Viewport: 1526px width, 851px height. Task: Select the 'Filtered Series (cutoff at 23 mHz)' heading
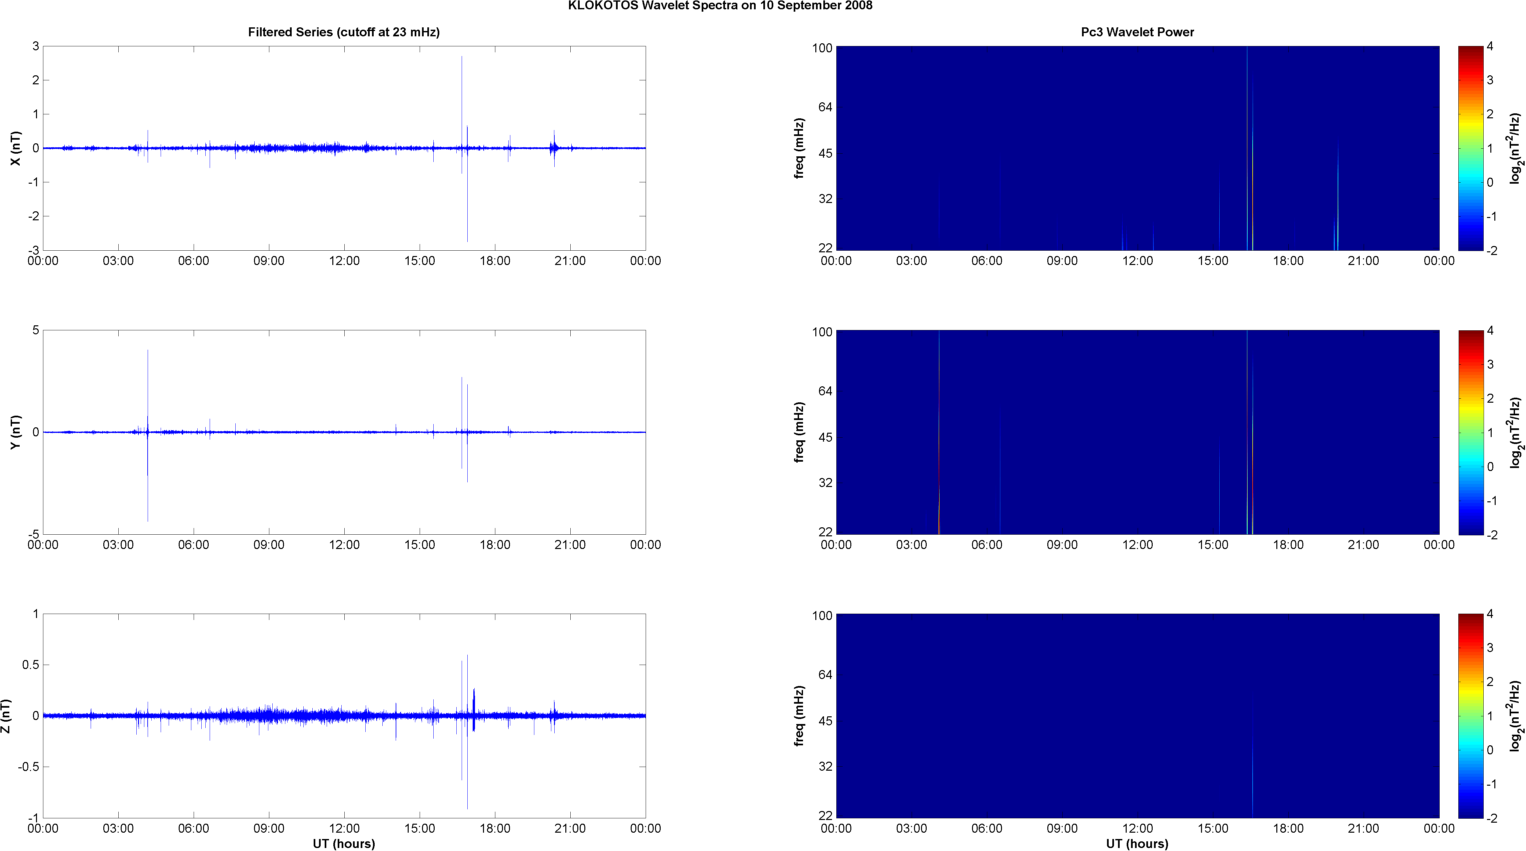coord(344,32)
